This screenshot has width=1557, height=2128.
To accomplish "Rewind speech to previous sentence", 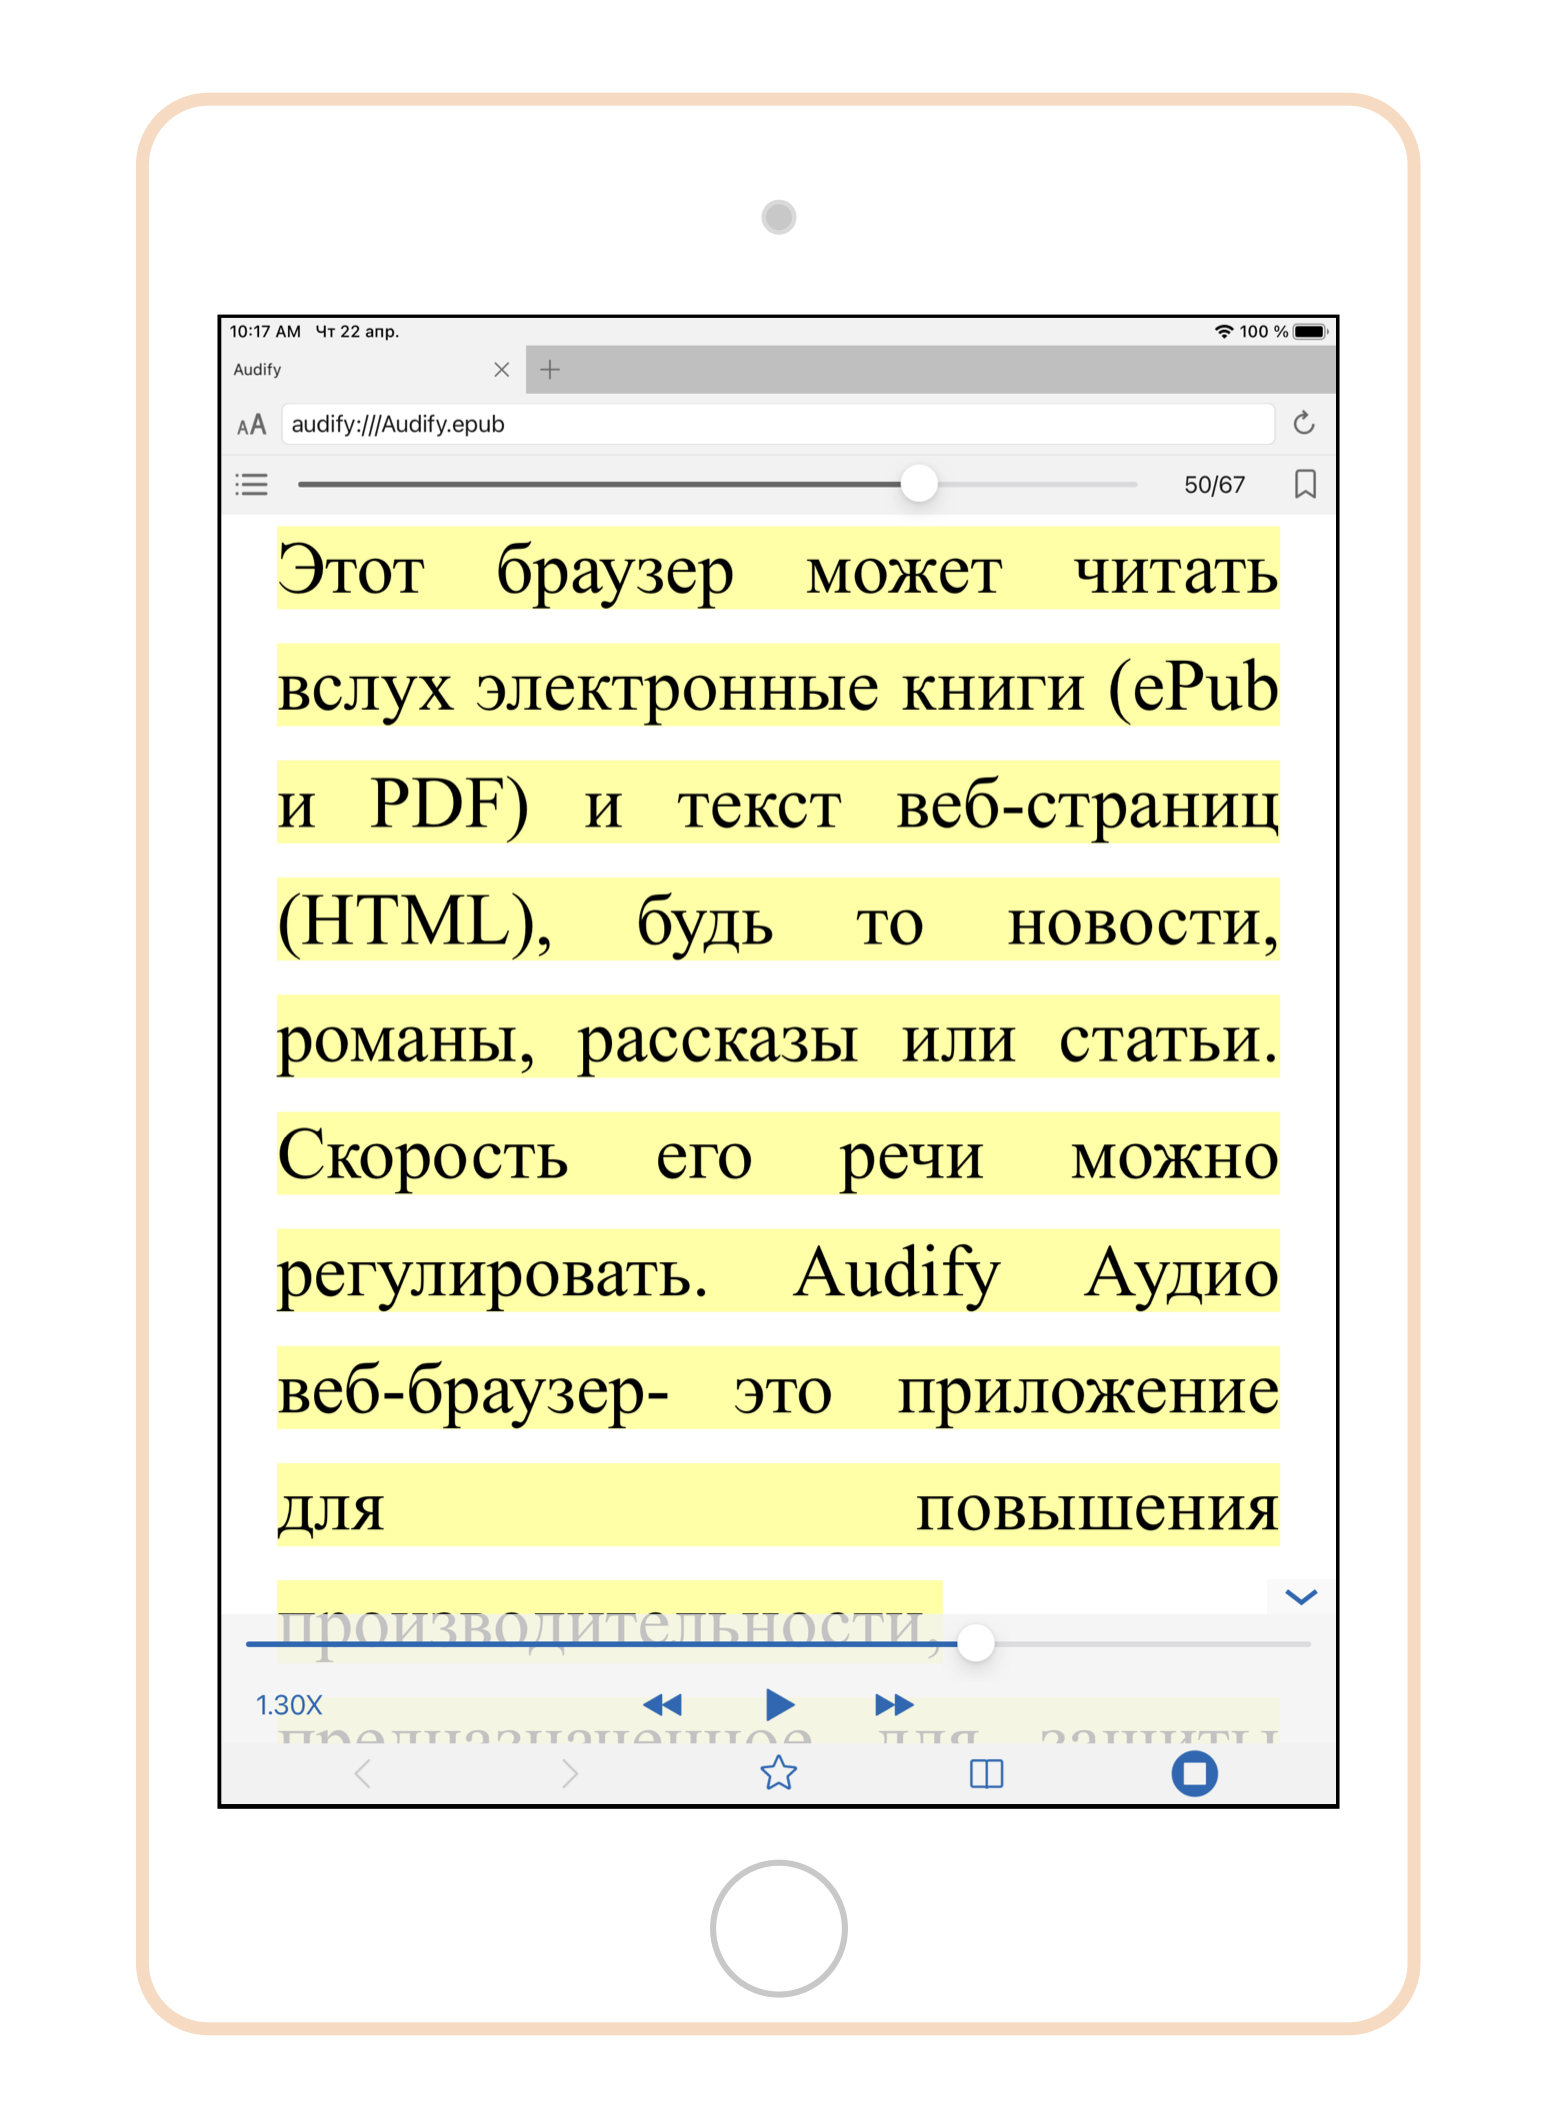I will [x=662, y=1704].
